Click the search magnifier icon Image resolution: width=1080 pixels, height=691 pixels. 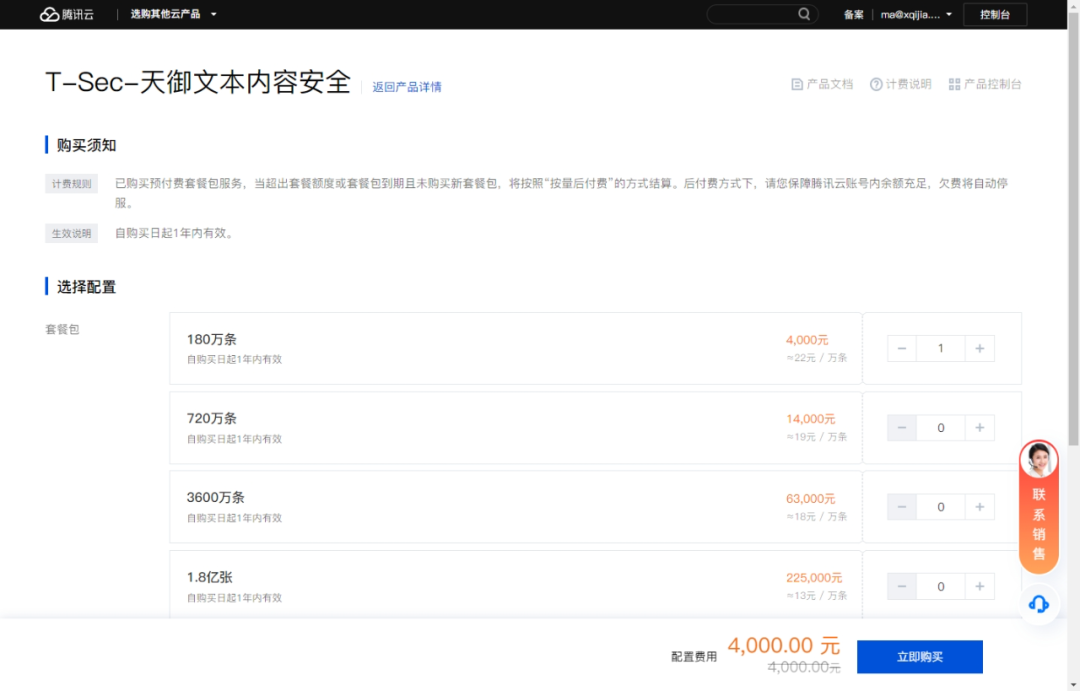(x=804, y=14)
